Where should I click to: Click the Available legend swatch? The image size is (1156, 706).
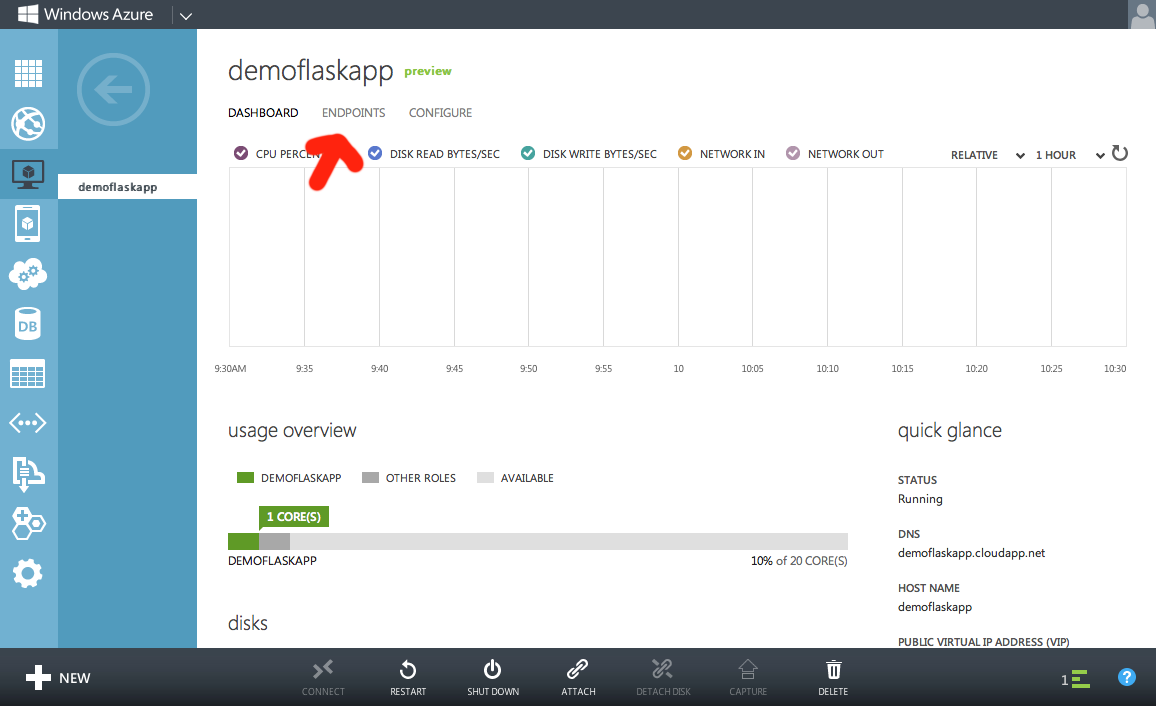point(485,478)
